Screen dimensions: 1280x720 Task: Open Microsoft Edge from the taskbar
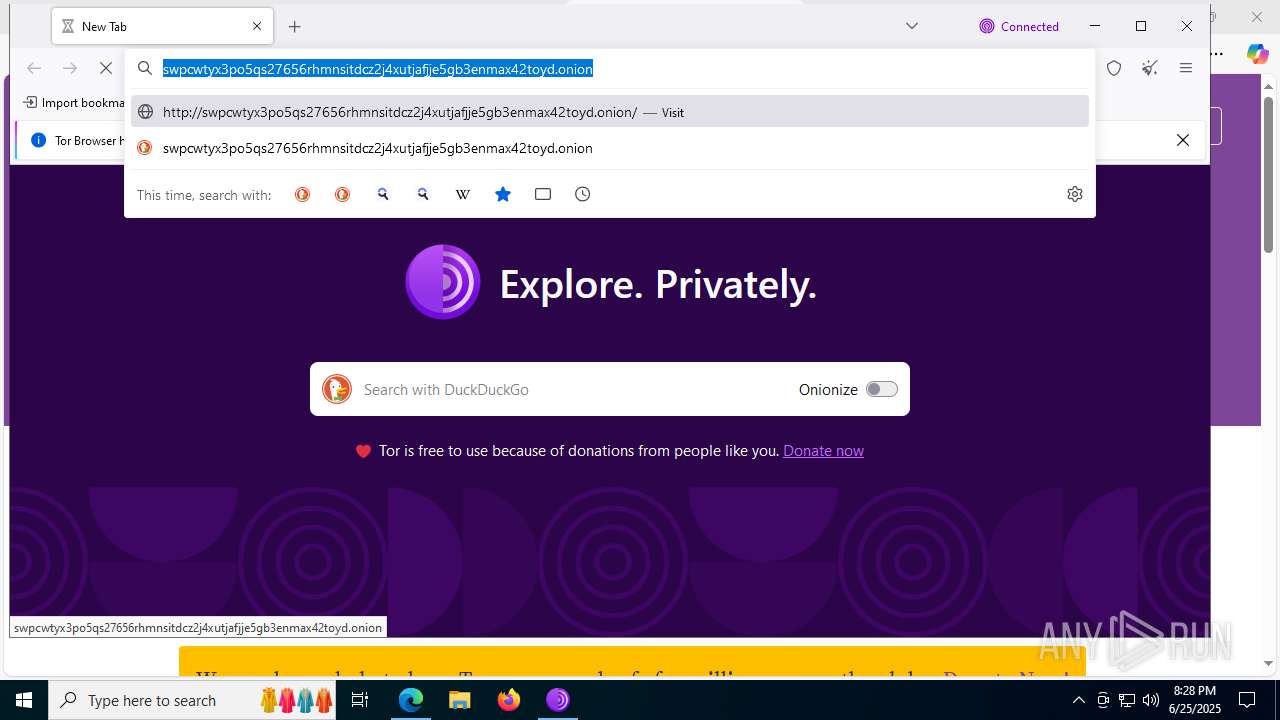click(411, 700)
